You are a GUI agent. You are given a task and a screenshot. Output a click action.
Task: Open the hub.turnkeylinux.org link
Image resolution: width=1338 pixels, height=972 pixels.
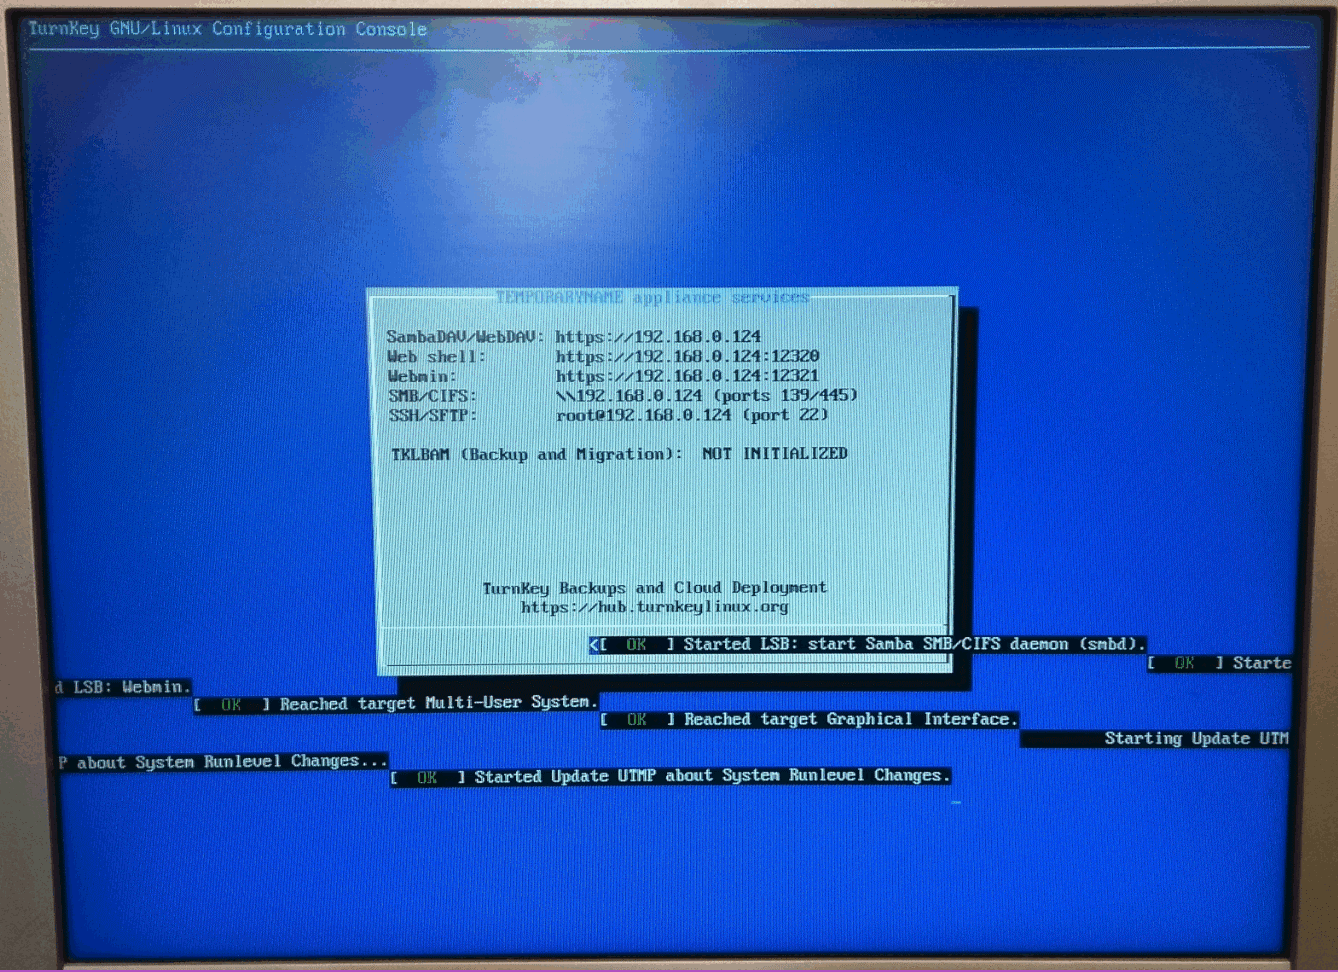pos(654,607)
